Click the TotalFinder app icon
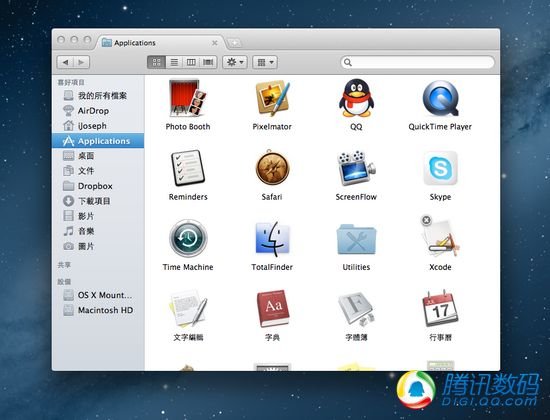This screenshot has height=420, width=550. (272, 238)
